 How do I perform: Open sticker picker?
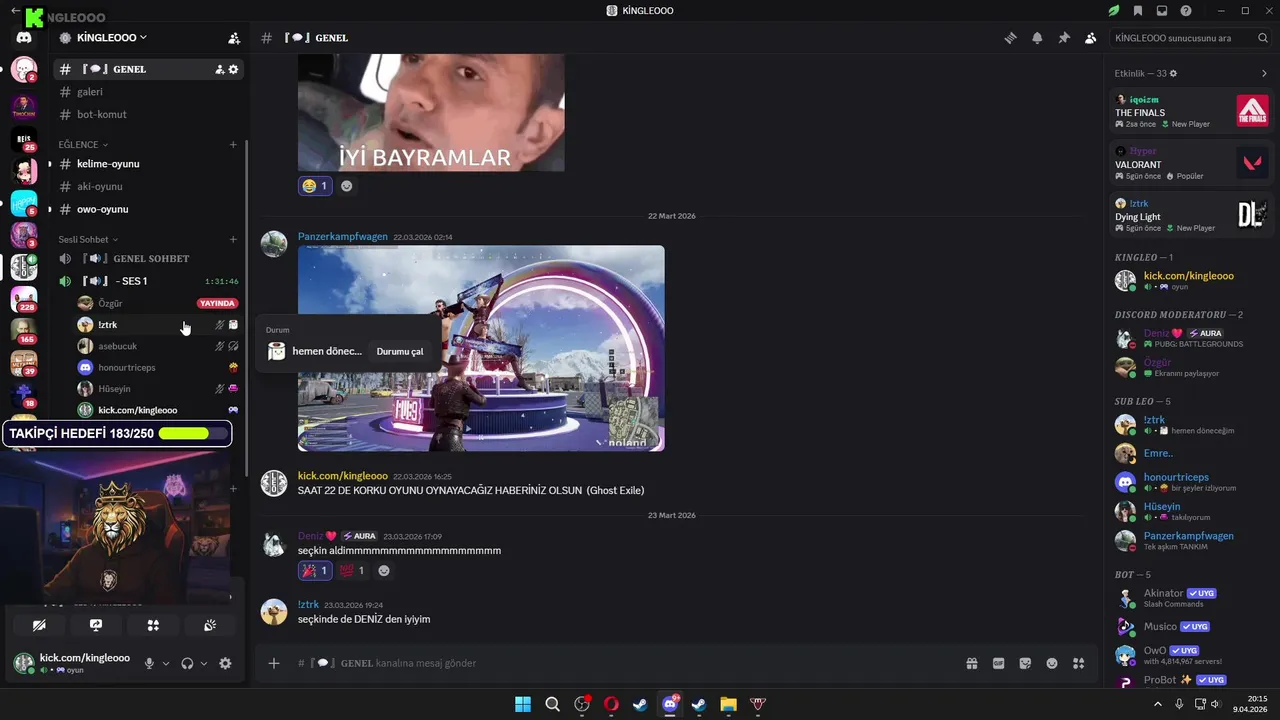(1025, 663)
